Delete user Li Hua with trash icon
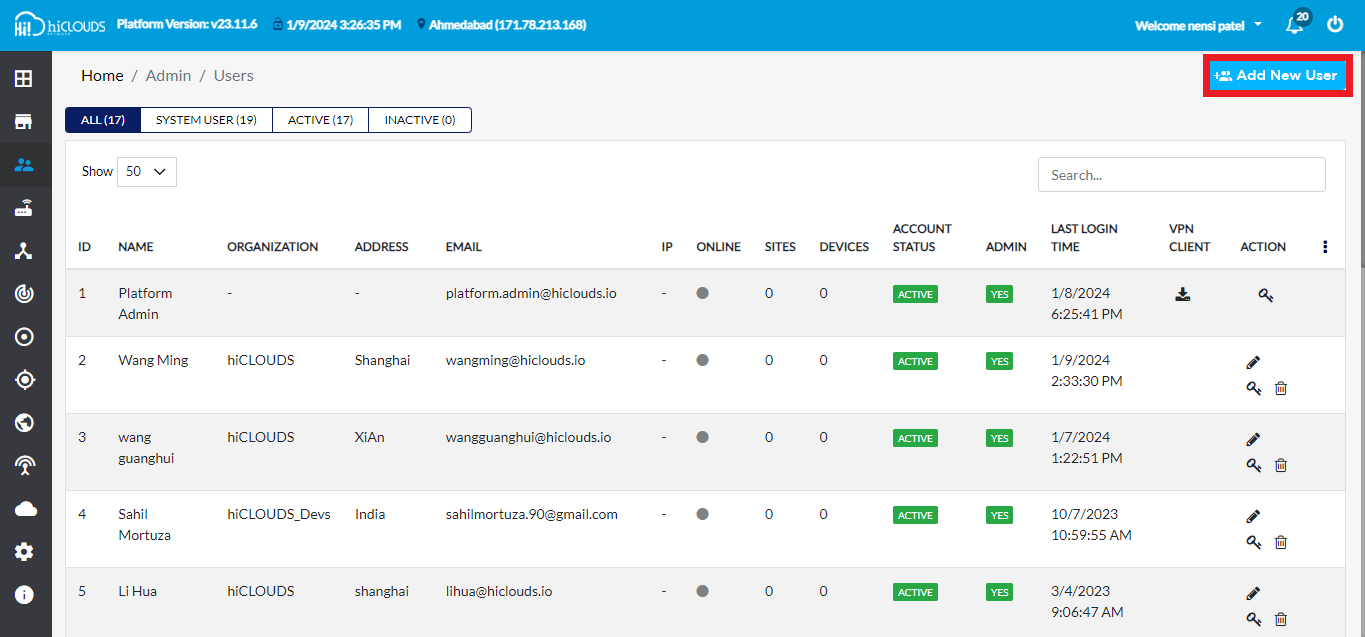The height and width of the screenshot is (637, 1365). (1281, 619)
